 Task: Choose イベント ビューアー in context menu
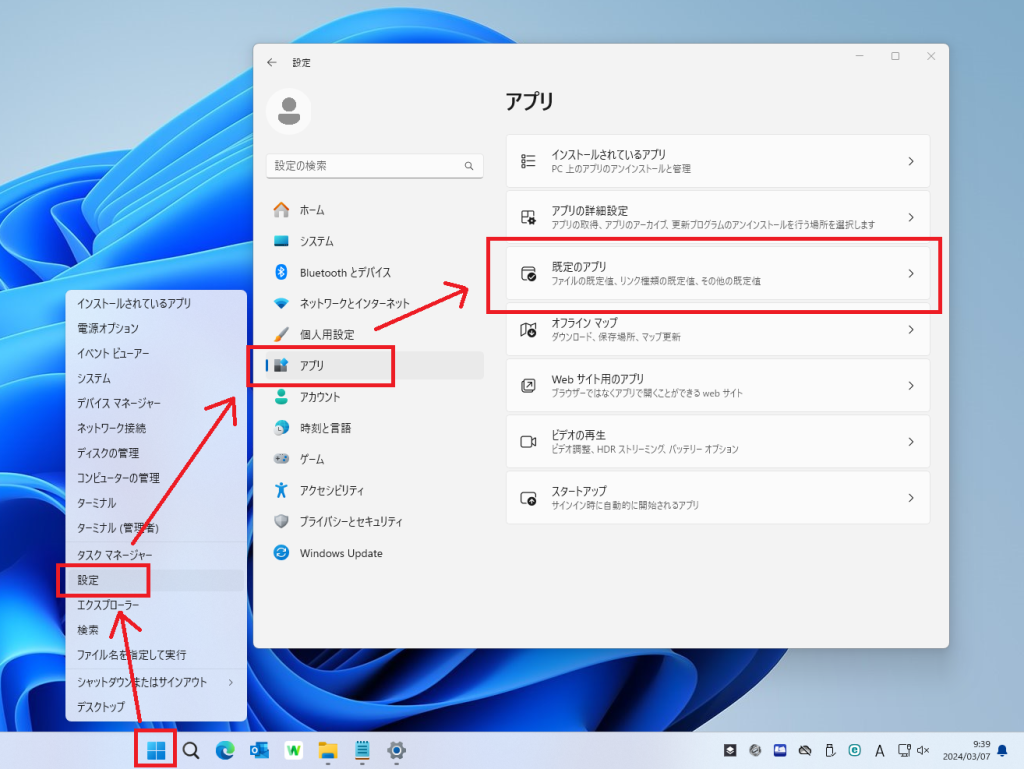tap(156, 353)
